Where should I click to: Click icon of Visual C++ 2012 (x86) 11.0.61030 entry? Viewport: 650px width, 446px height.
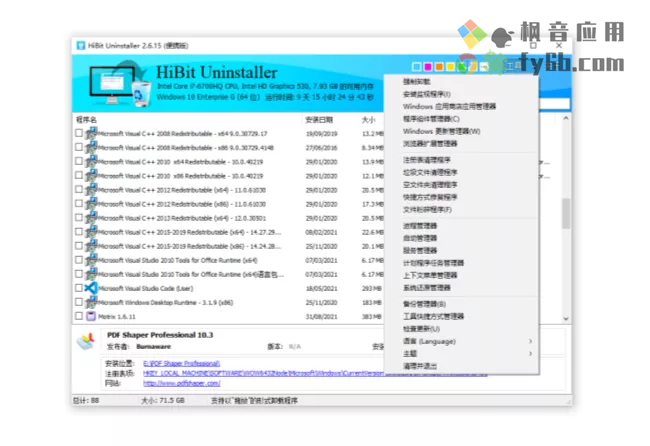click(x=91, y=204)
